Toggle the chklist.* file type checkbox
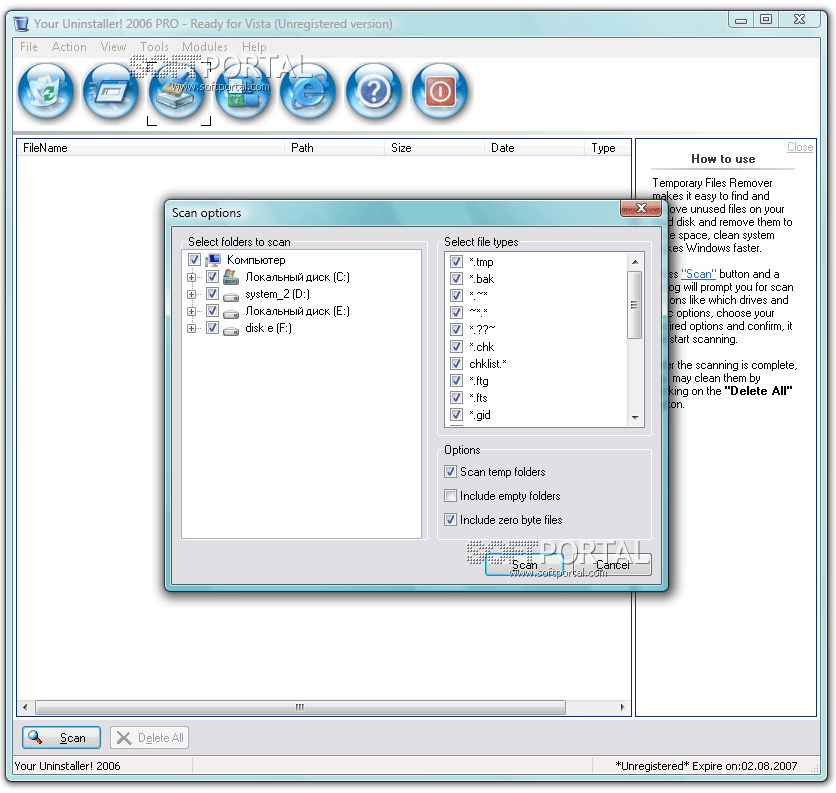Viewport: 836px width, 793px height. tap(456, 364)
